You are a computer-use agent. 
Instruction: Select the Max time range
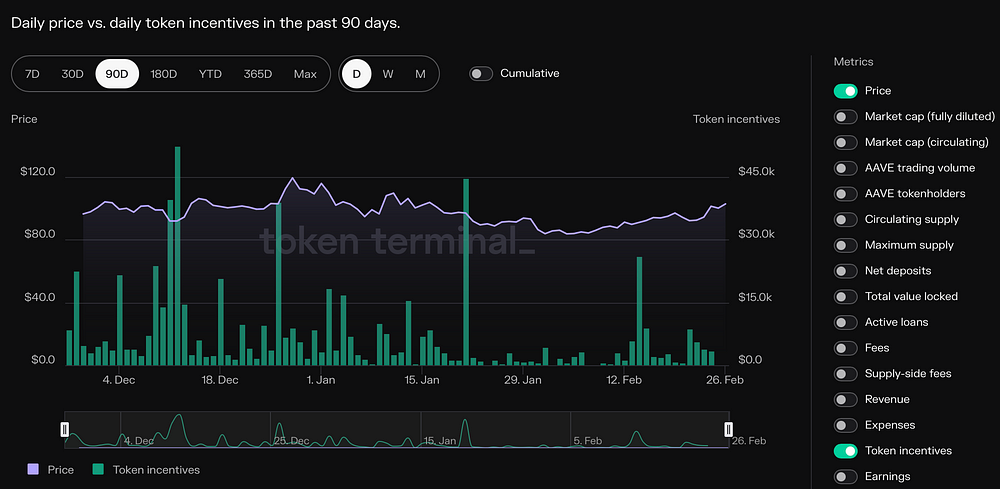305,74
